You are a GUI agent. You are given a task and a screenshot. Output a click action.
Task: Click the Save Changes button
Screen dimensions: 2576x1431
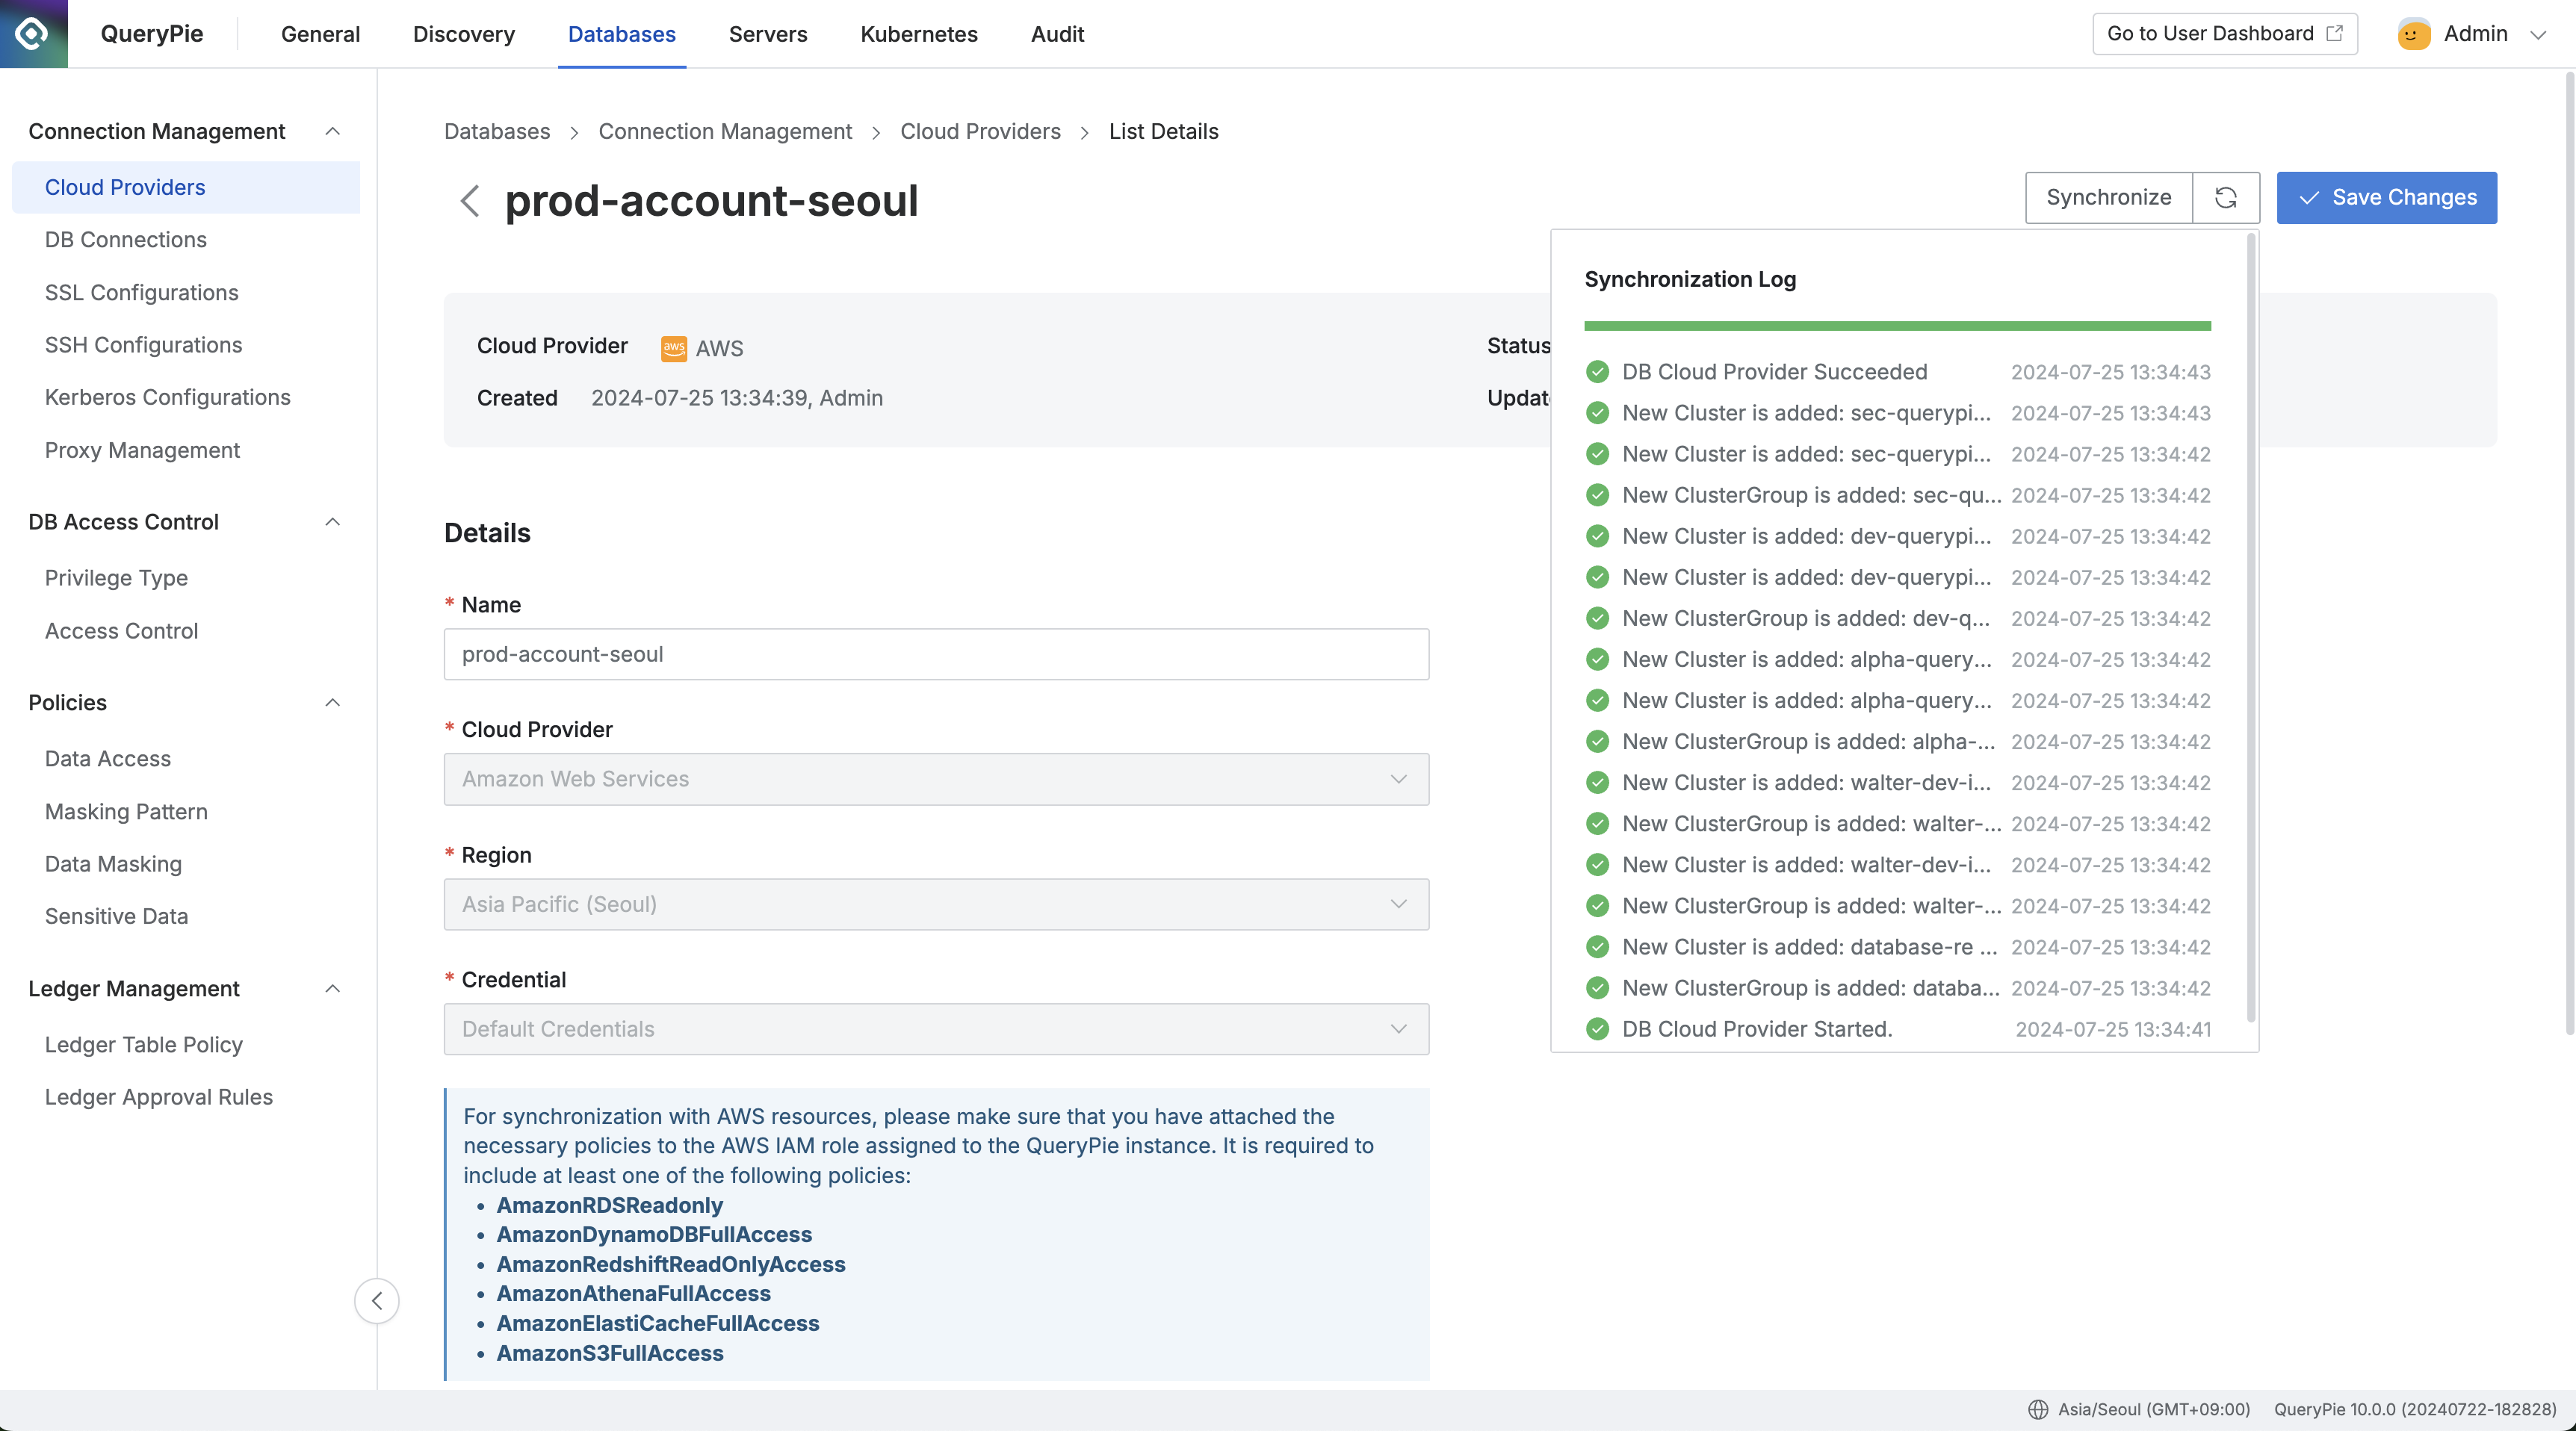(x=2386, y=198)
